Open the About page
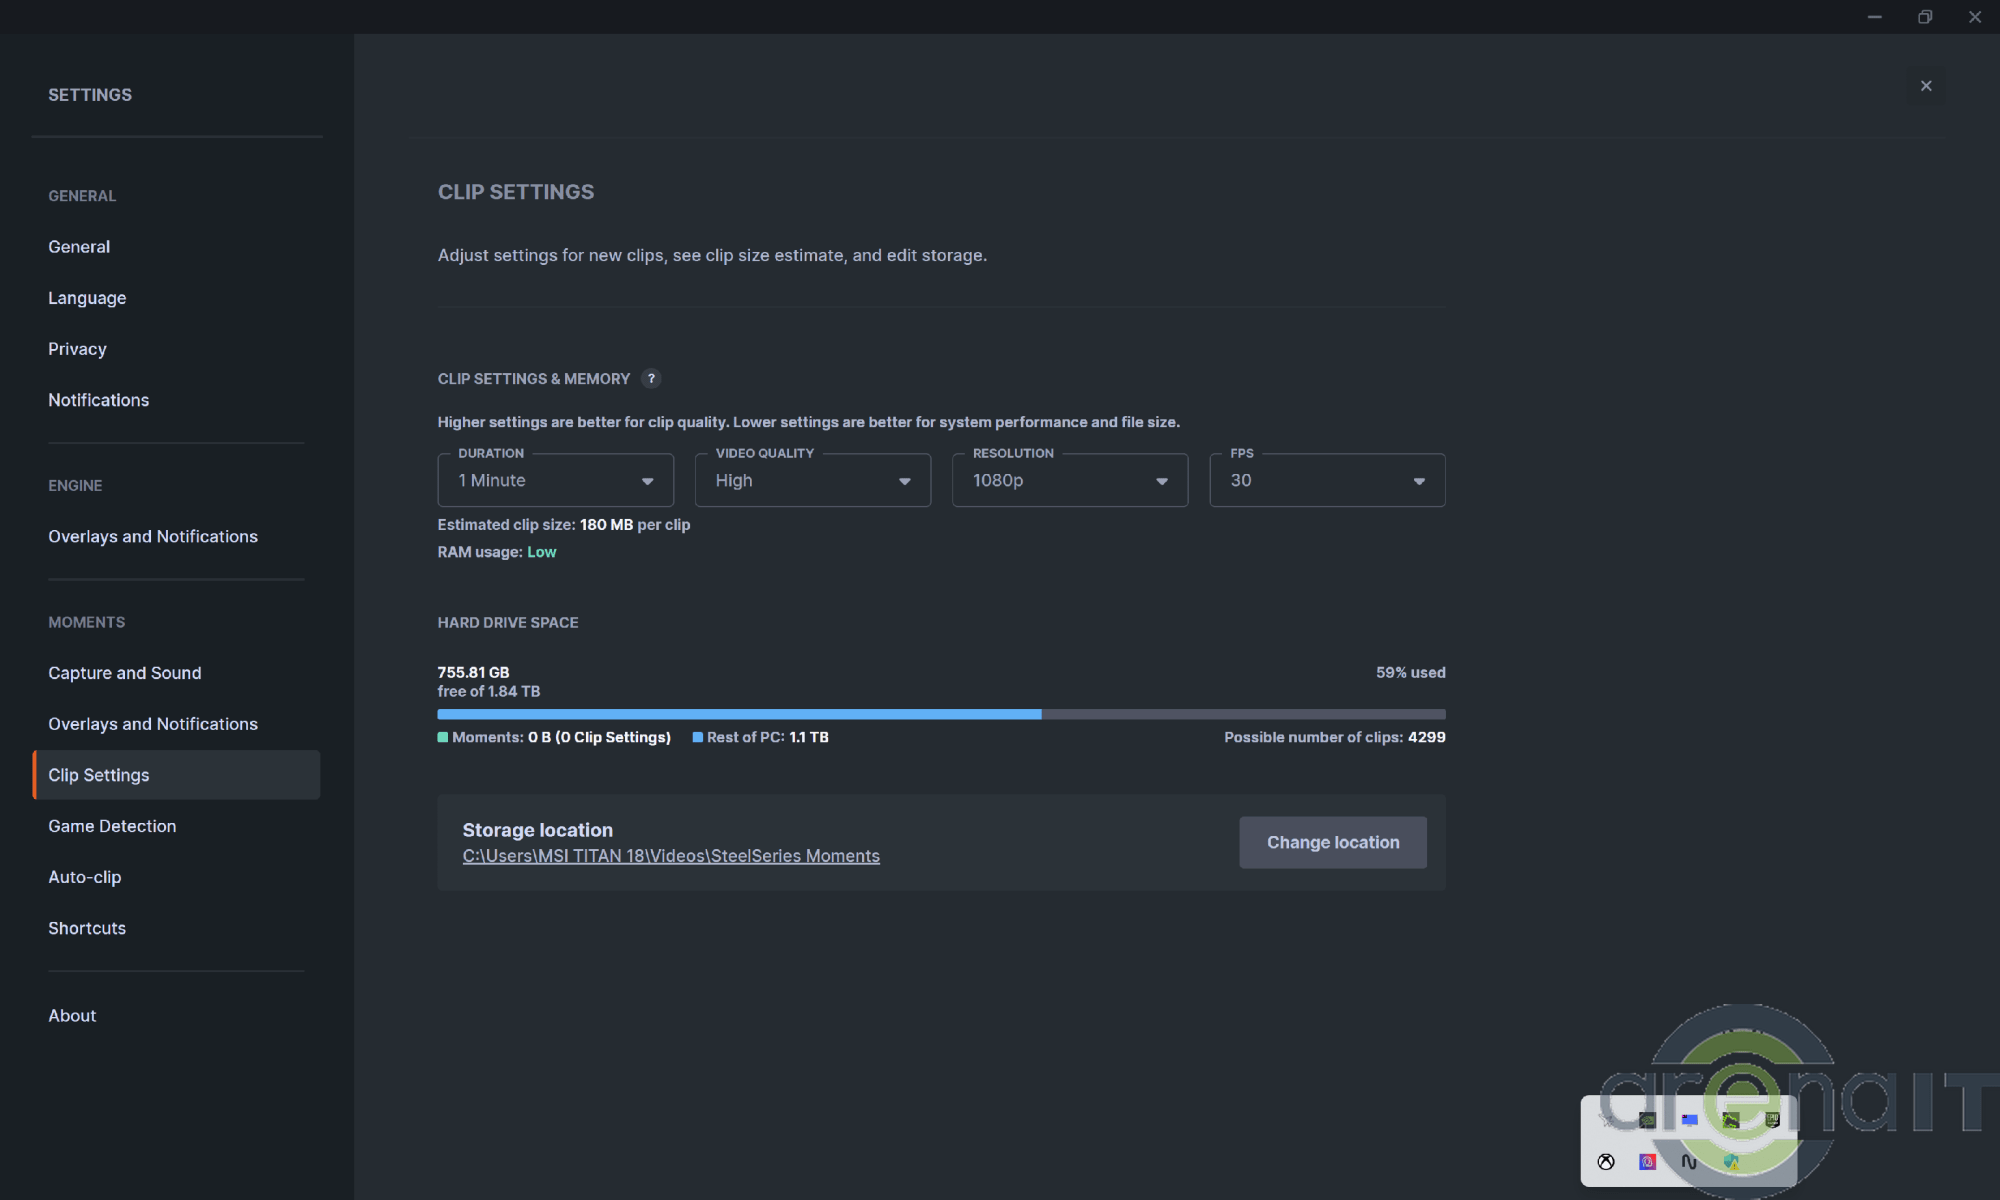Screen dimensions: 2000x1200 click(72, 1015)
